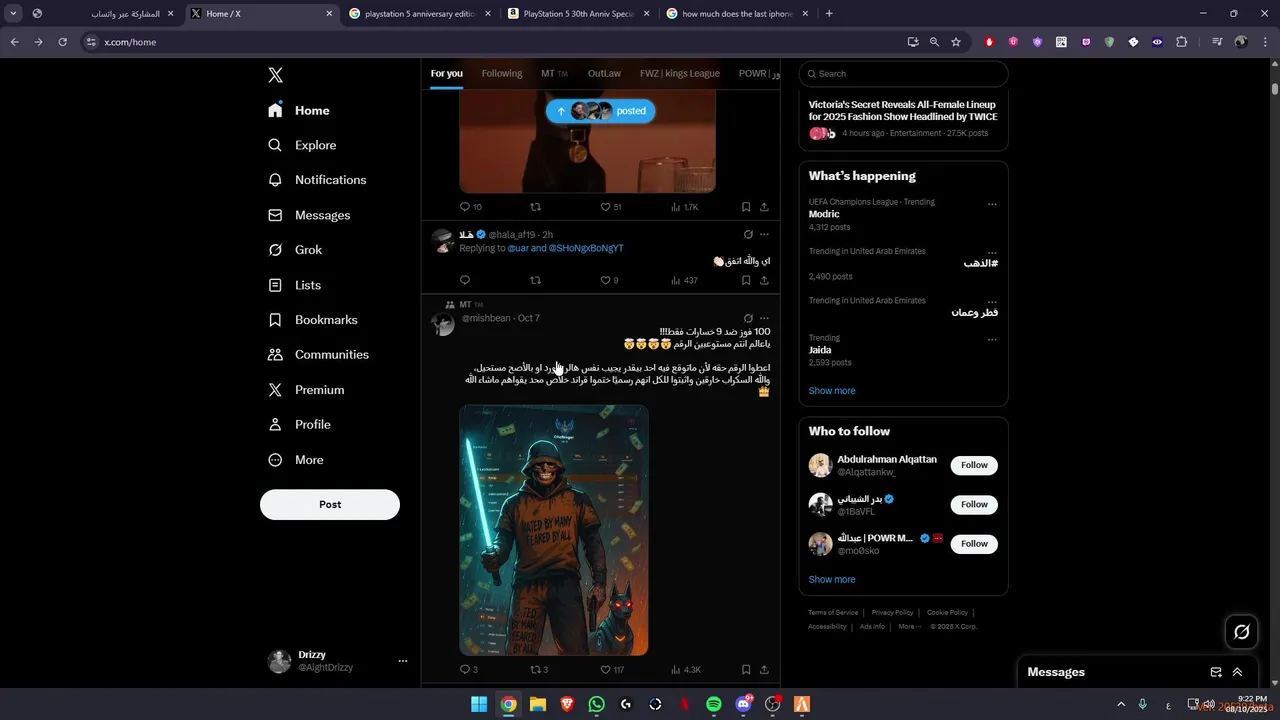Open Messages from the left sidebar
This screenshot has width=1280, height=720.
pos(309,215)
